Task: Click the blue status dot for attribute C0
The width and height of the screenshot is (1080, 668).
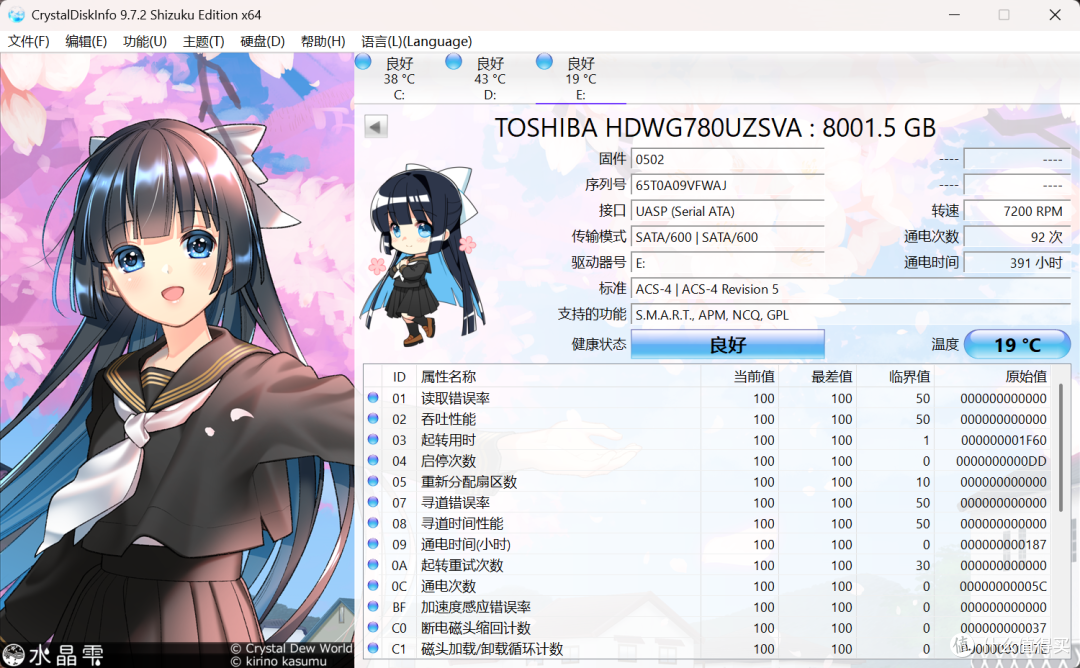Action: (373, 627)
